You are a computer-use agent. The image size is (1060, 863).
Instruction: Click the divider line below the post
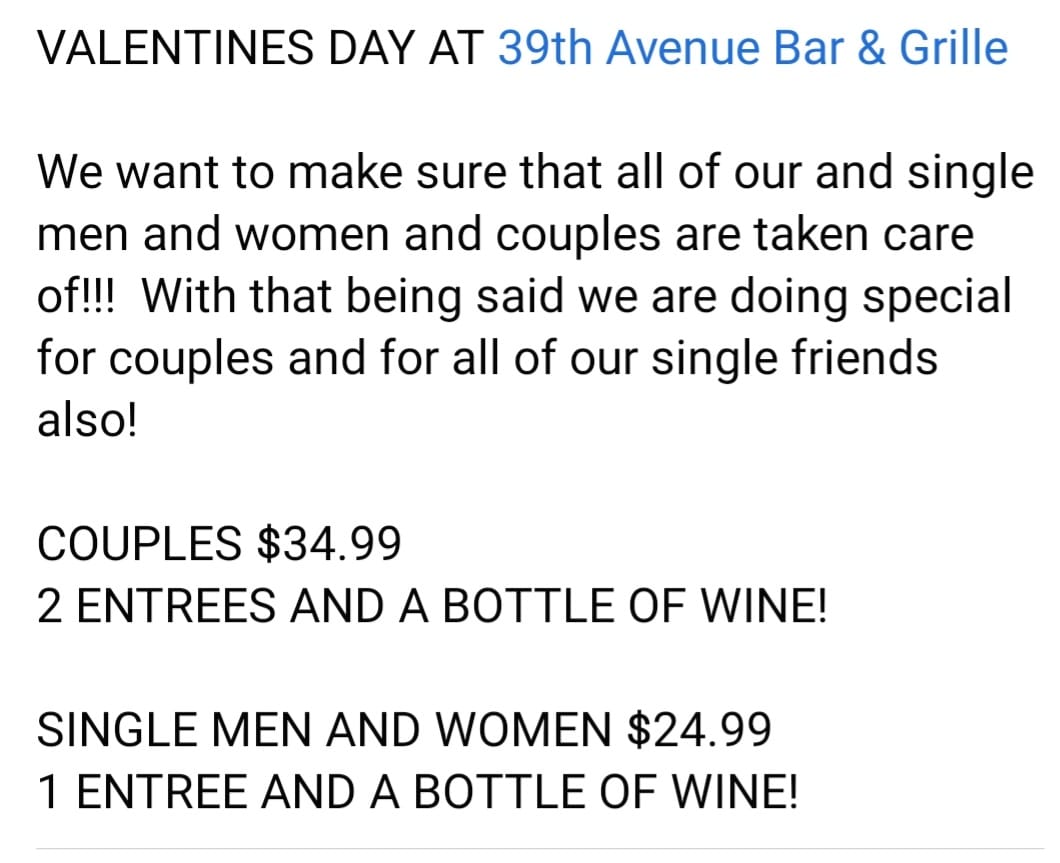[540, 848]
